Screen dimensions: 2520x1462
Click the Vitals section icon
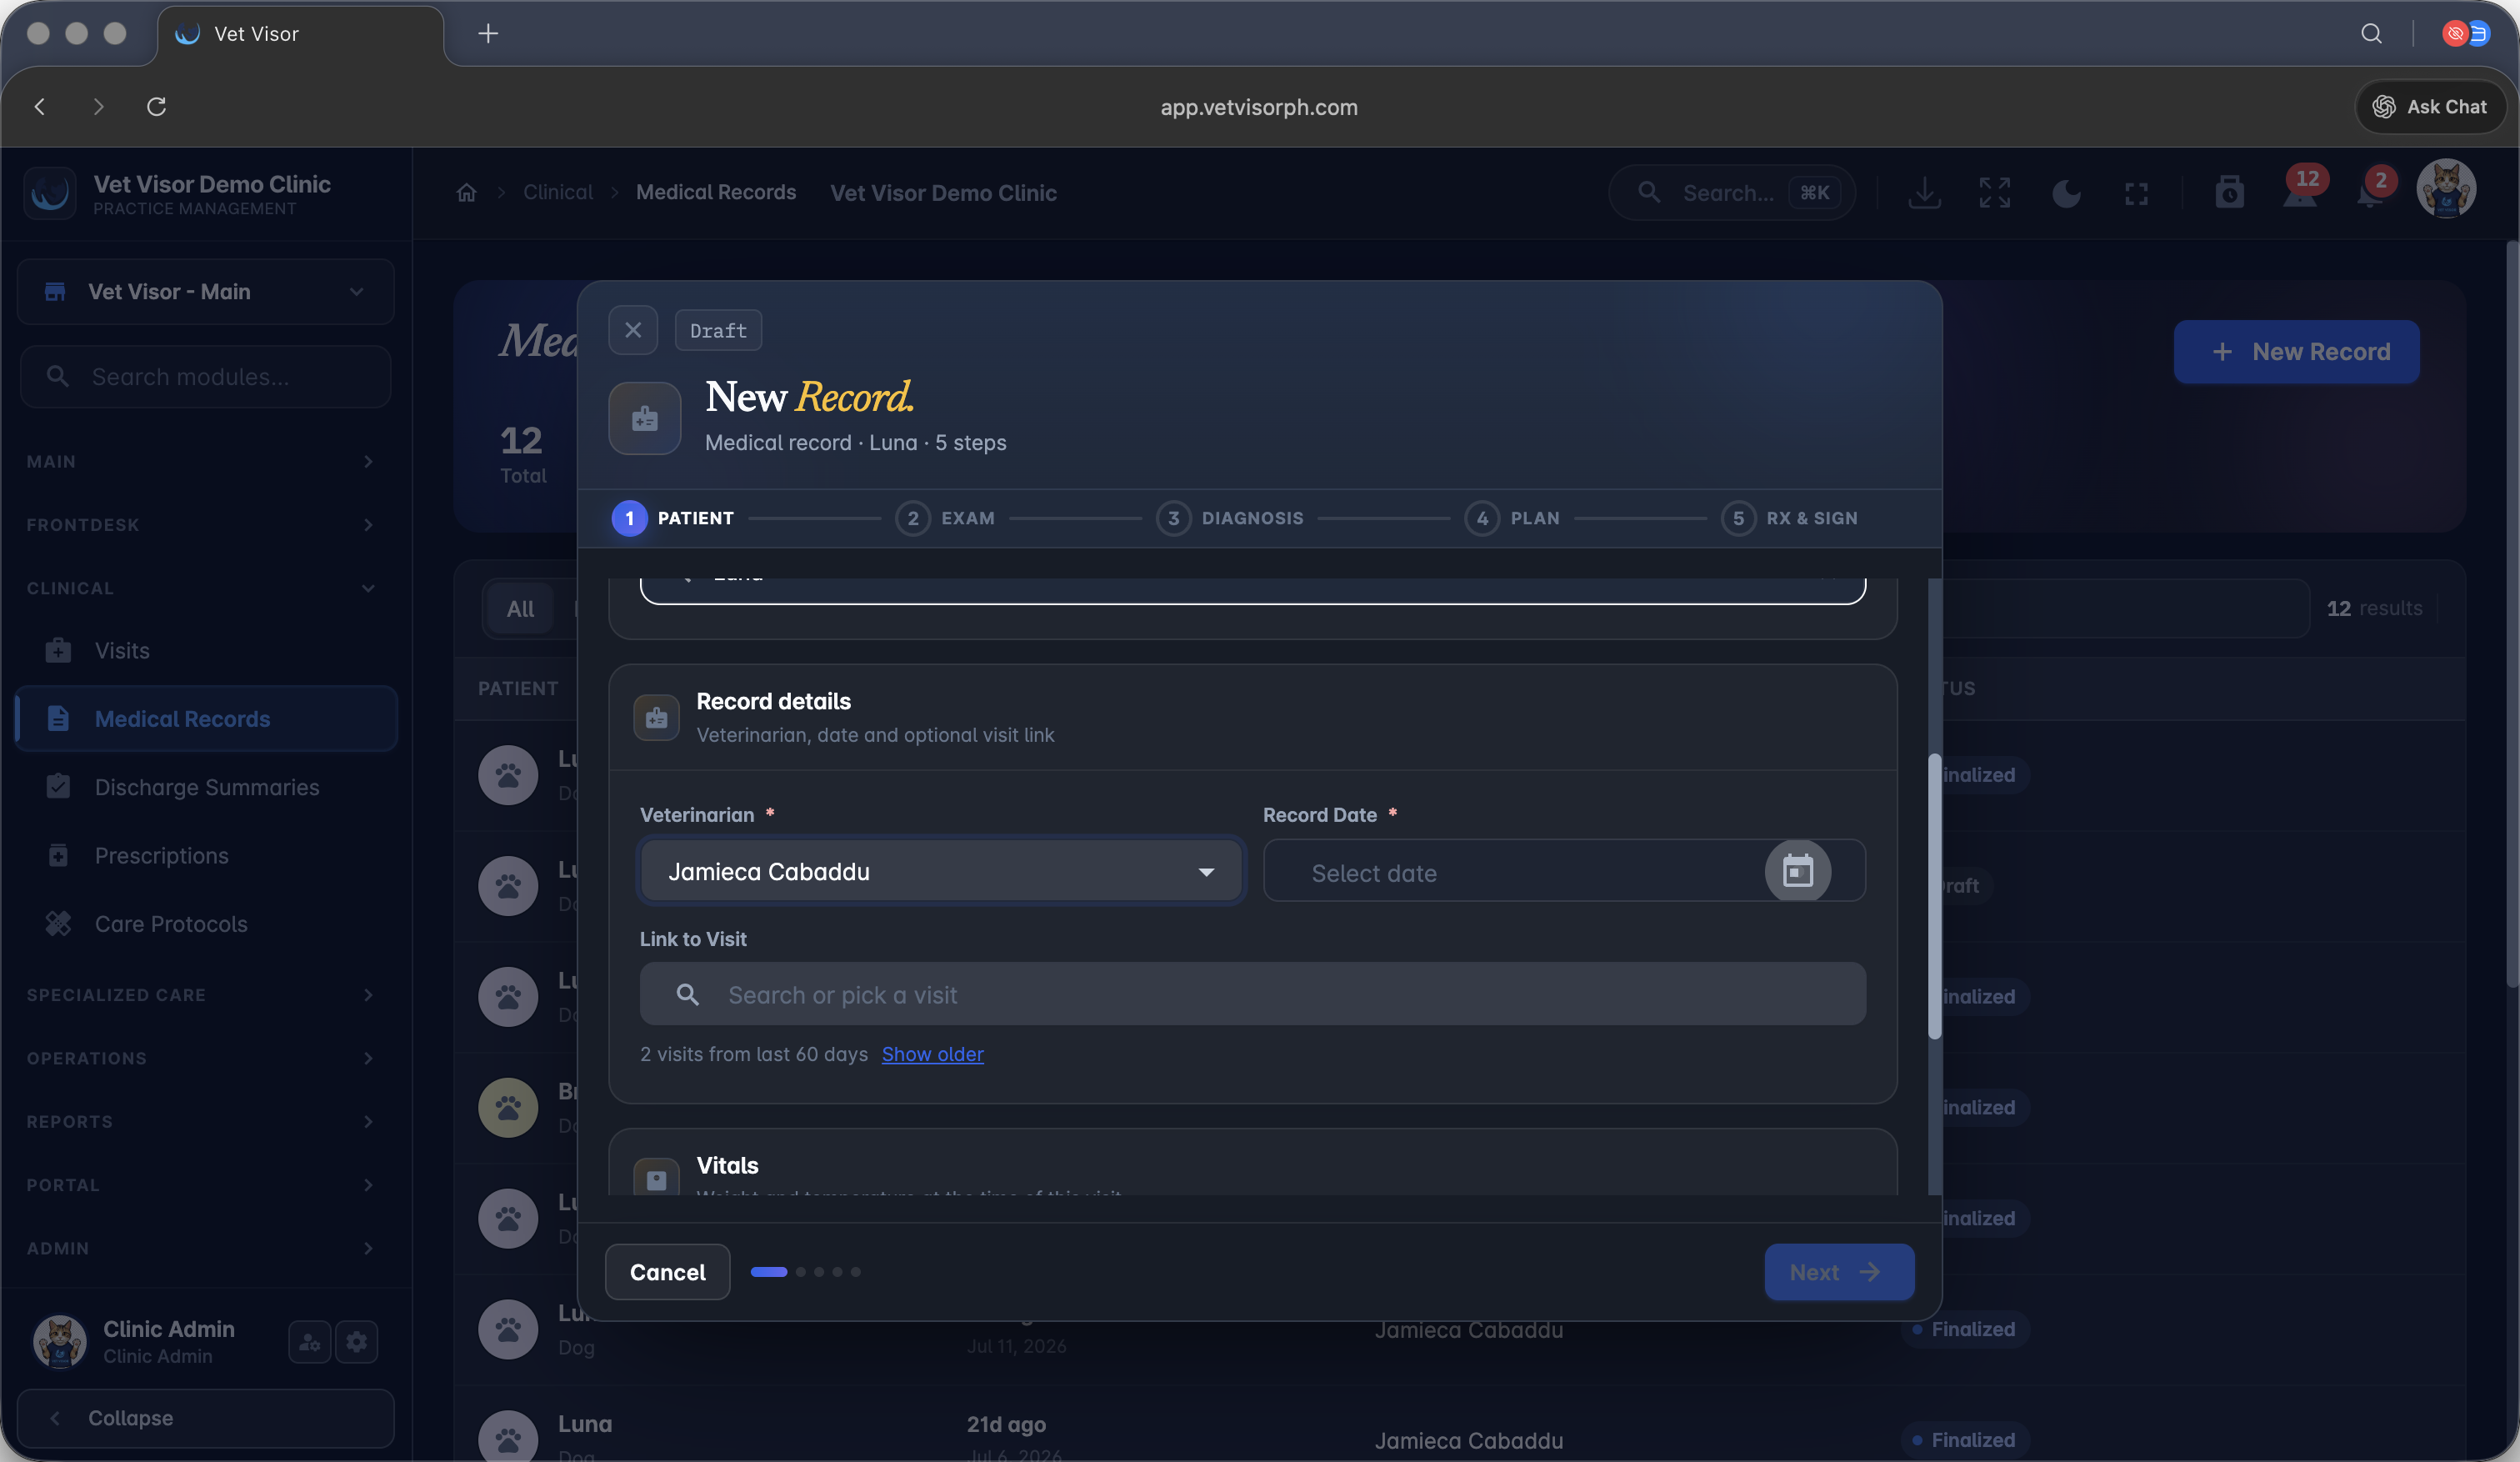pos(656,1179)
